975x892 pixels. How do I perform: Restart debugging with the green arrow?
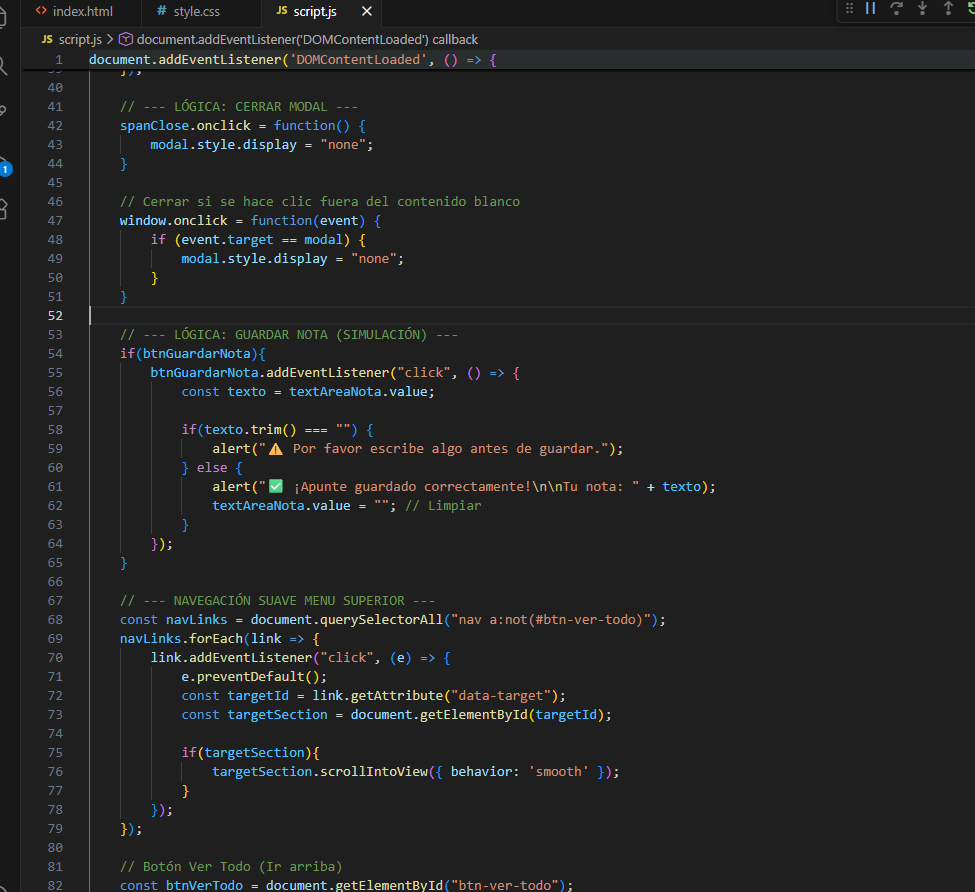[970, 9]
